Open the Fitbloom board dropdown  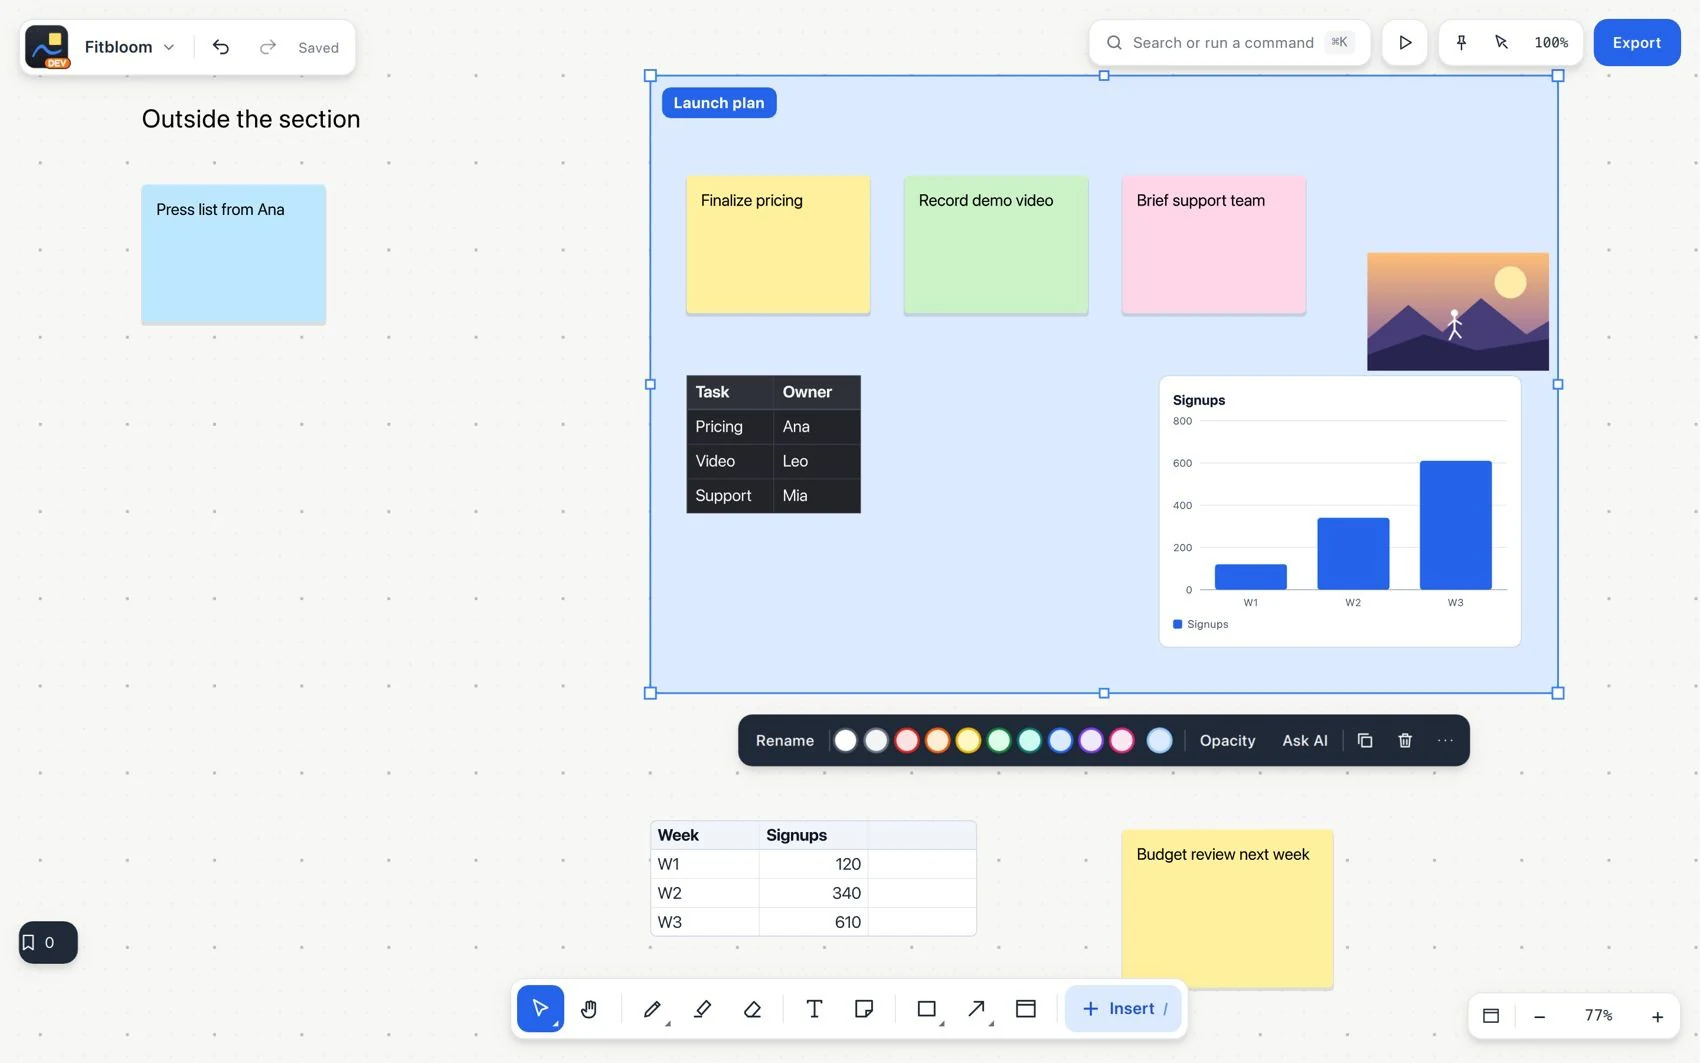tap(129, 47)
